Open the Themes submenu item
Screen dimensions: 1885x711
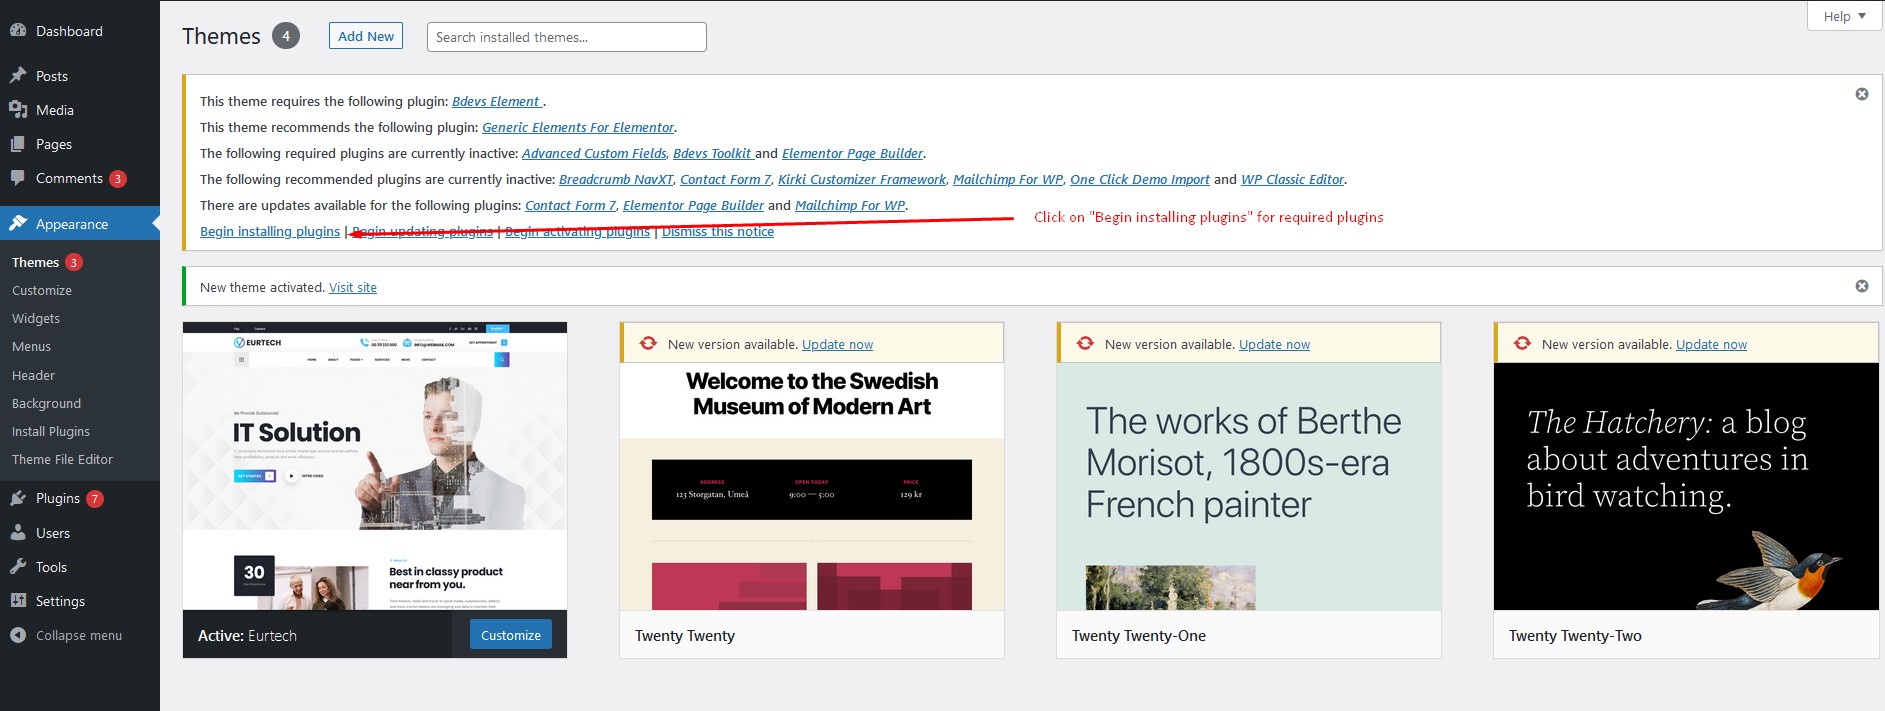click(36, 262)
